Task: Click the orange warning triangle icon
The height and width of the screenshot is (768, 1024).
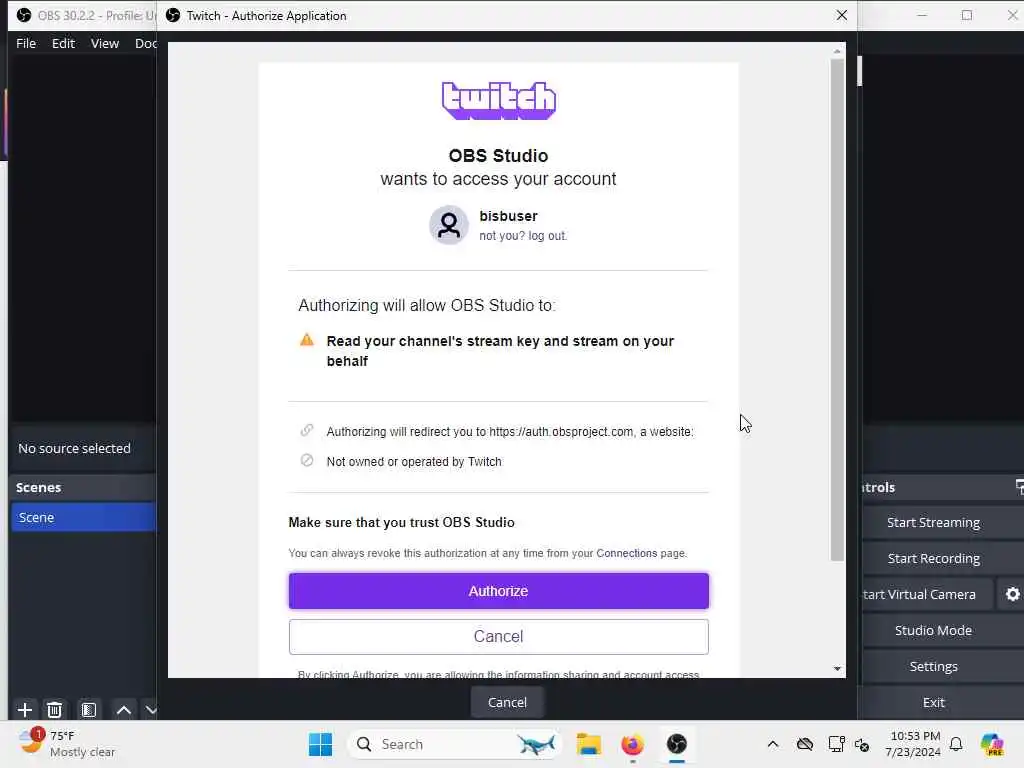Action: click(x=306, y=340)
